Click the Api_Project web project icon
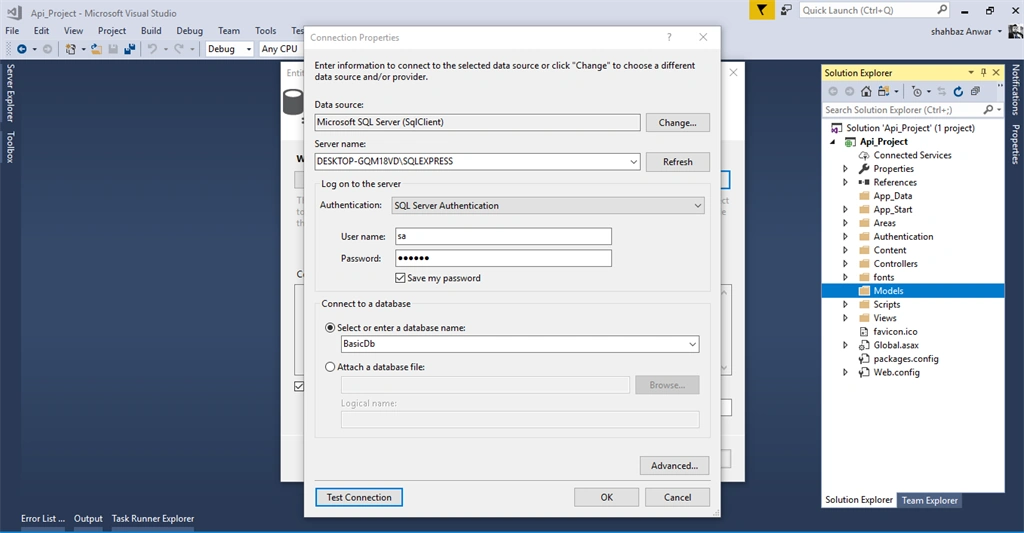 850,142
